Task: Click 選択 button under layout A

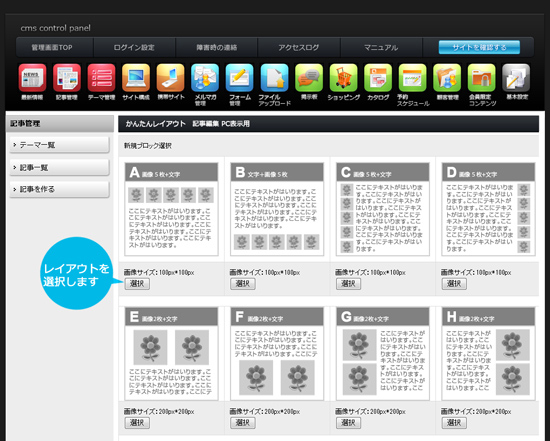Action: (x=137, y=283)
